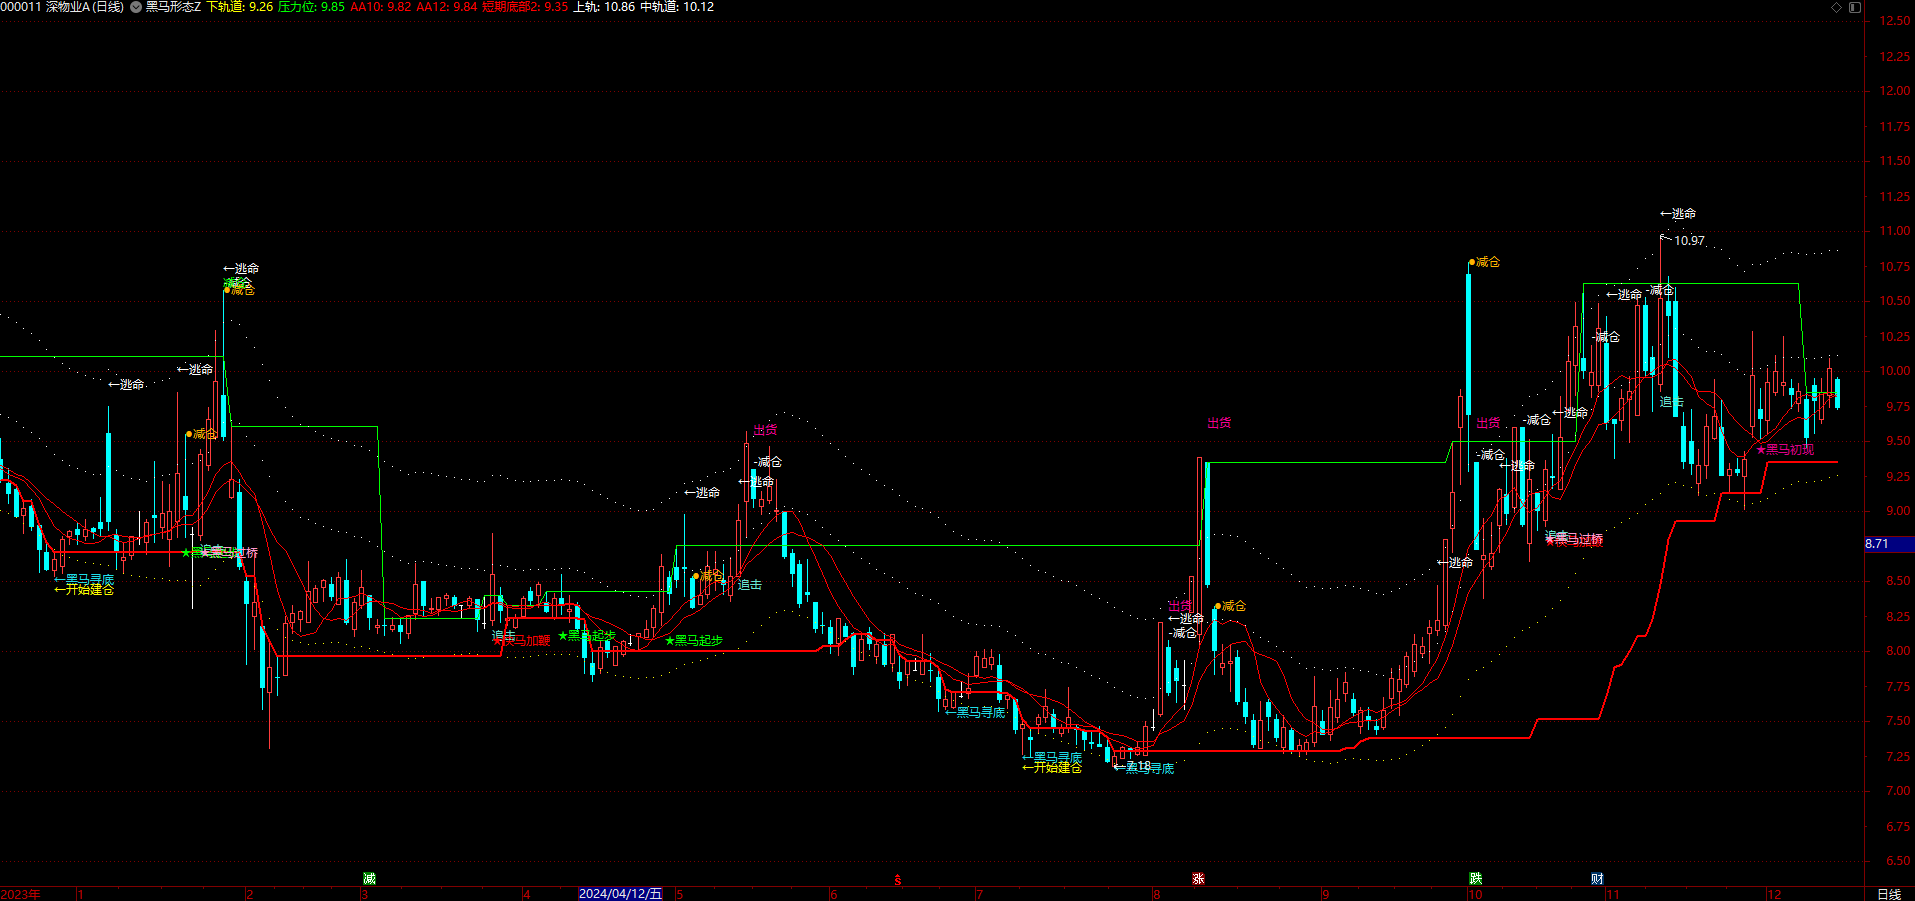This screenshot has height=901, width=1915.
Task: Click the 8.71 current price tag on axis
Action: click(1889, 544)
